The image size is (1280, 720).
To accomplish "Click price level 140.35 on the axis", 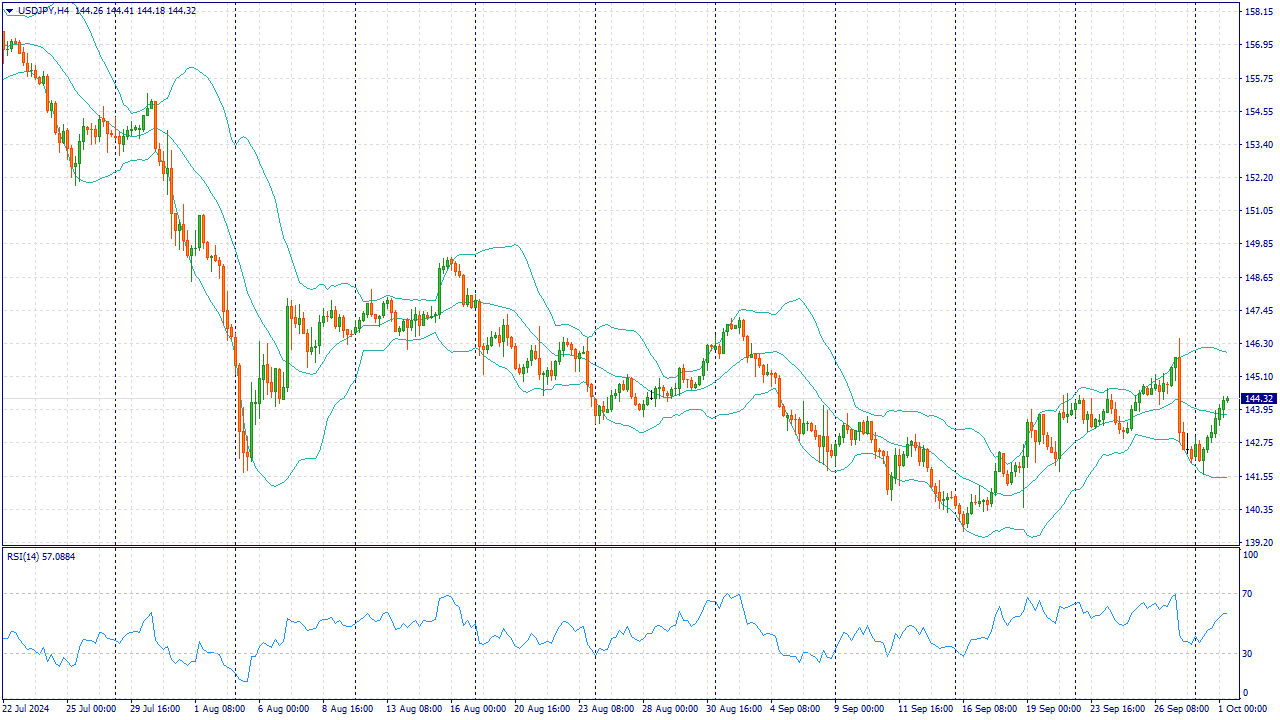I will tap(1259, 509).
